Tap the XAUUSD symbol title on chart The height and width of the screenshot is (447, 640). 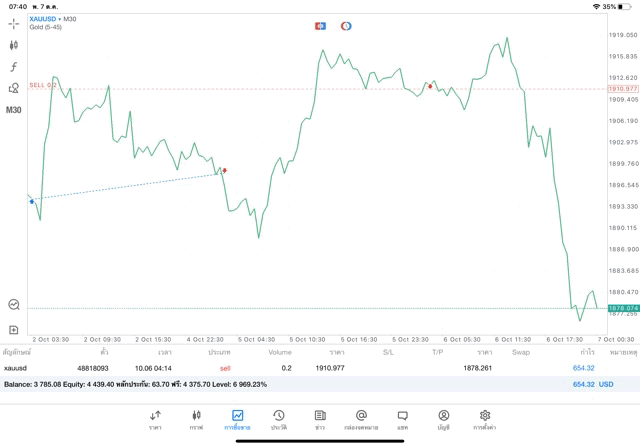coord(44,19)
